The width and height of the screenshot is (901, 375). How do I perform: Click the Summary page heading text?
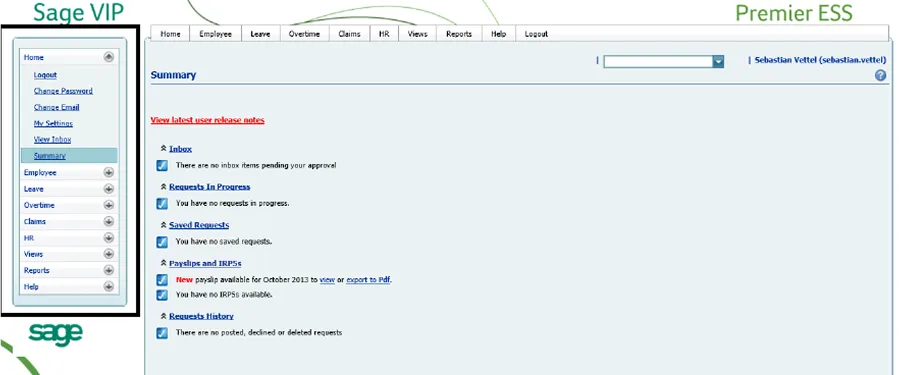click(173, 75)
